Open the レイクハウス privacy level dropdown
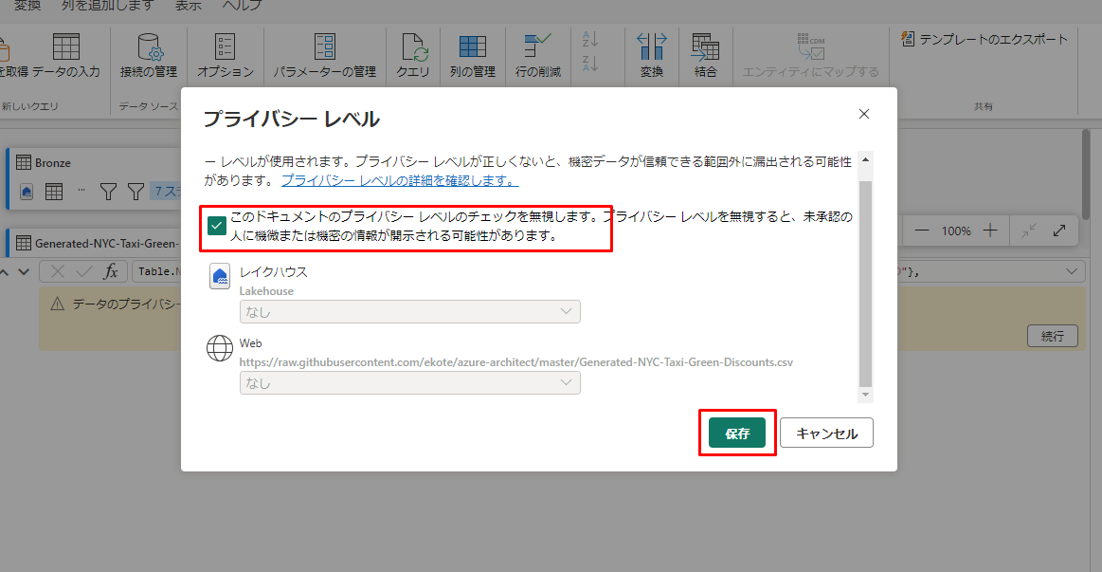This screenshot has height=572, width=1102. coord(410,312)
